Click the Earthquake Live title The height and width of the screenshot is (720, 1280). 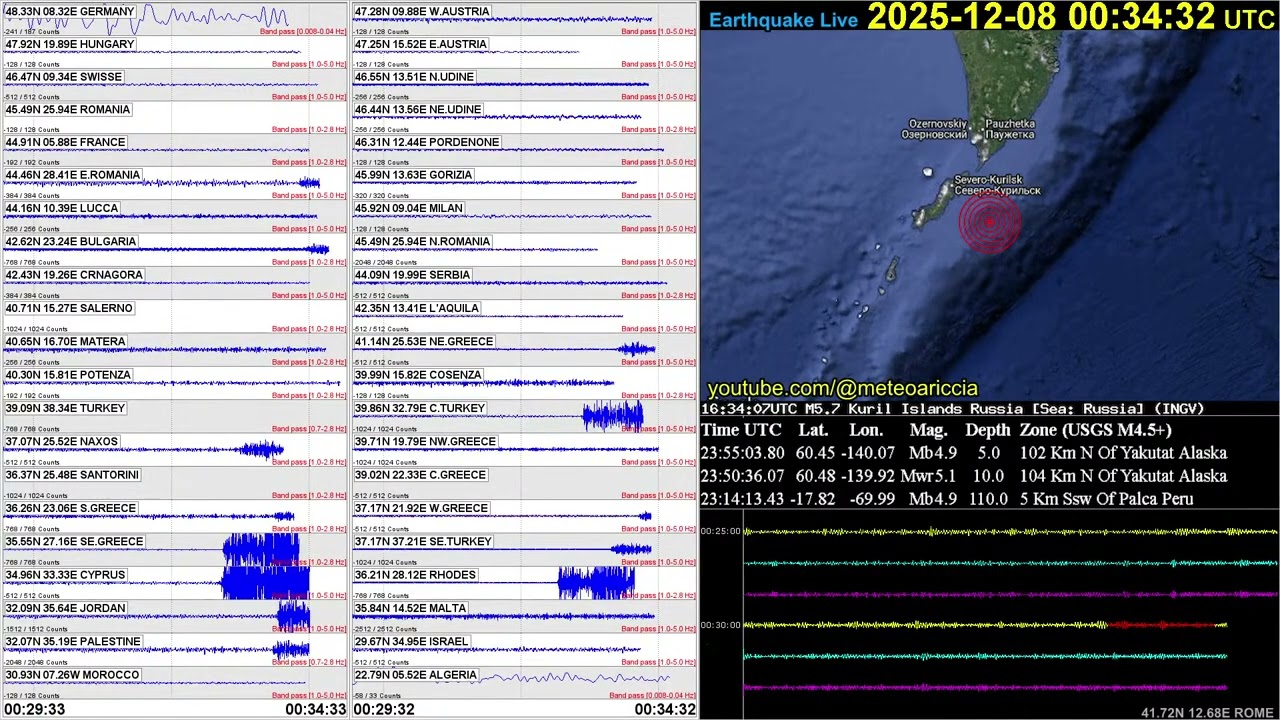[x=783, y=20]
